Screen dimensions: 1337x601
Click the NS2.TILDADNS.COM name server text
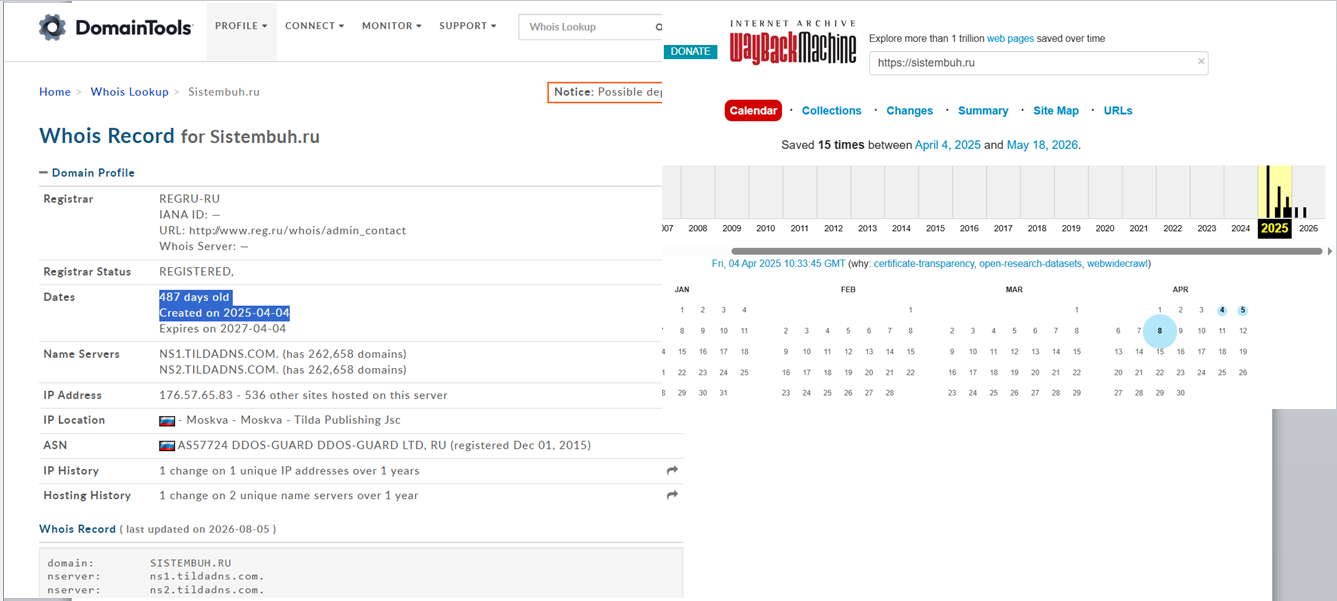tap(218, 370)
